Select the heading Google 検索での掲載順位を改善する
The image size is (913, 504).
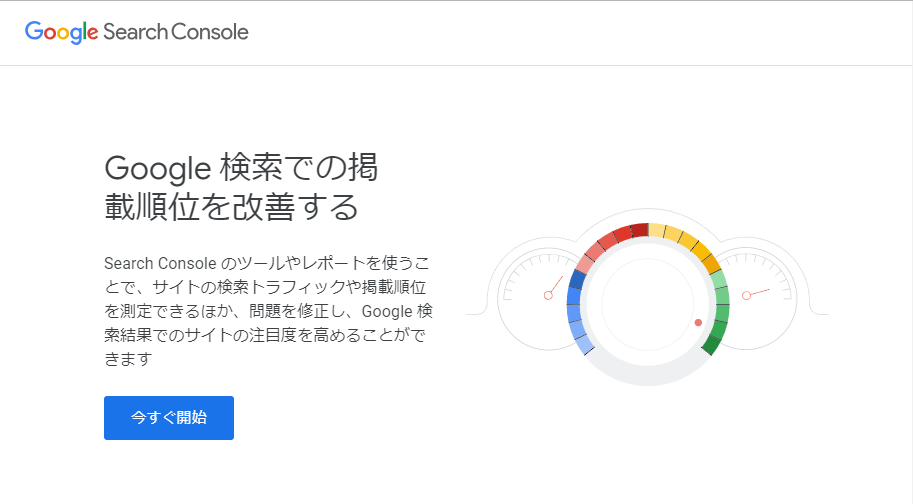coord(241,187)
